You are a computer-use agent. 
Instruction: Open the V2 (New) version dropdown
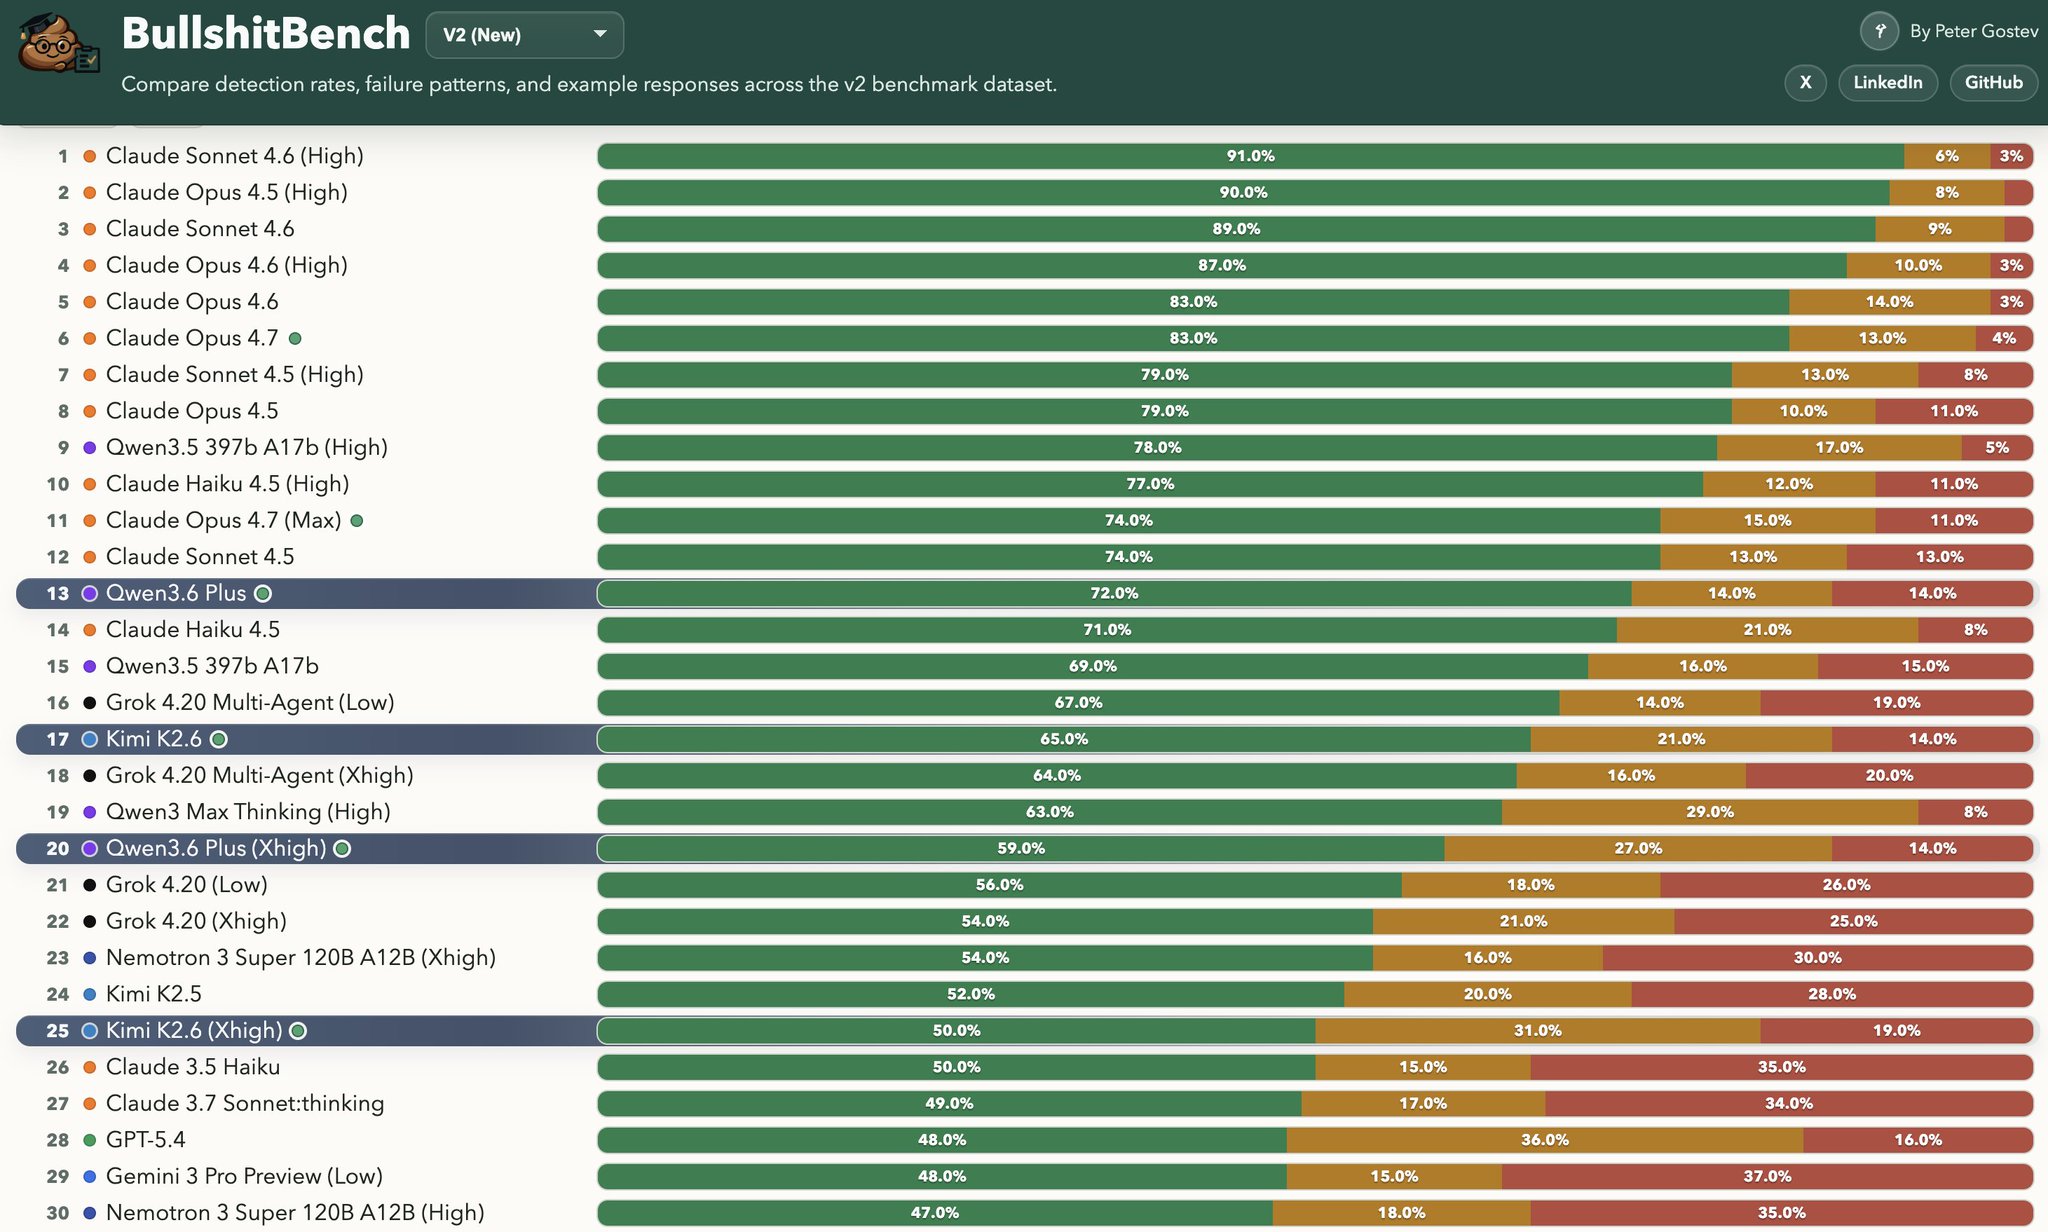click(x=525, y=35)
